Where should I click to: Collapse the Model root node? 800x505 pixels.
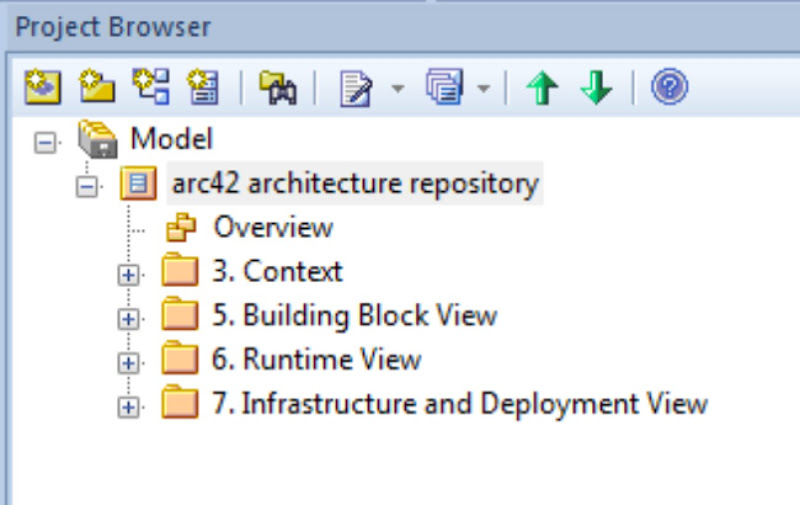[x=43, y=143]
